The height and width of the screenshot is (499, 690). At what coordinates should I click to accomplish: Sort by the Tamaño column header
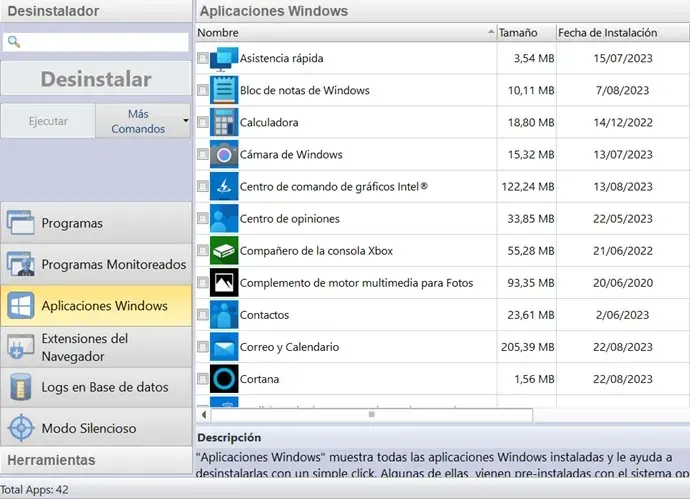pyautogui.click(x=526, y=33)
